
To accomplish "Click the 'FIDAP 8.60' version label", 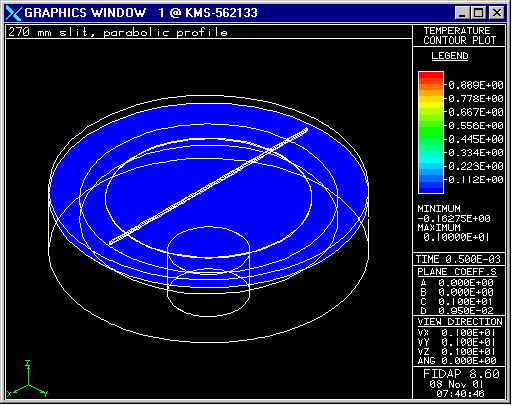I will 461,374.
